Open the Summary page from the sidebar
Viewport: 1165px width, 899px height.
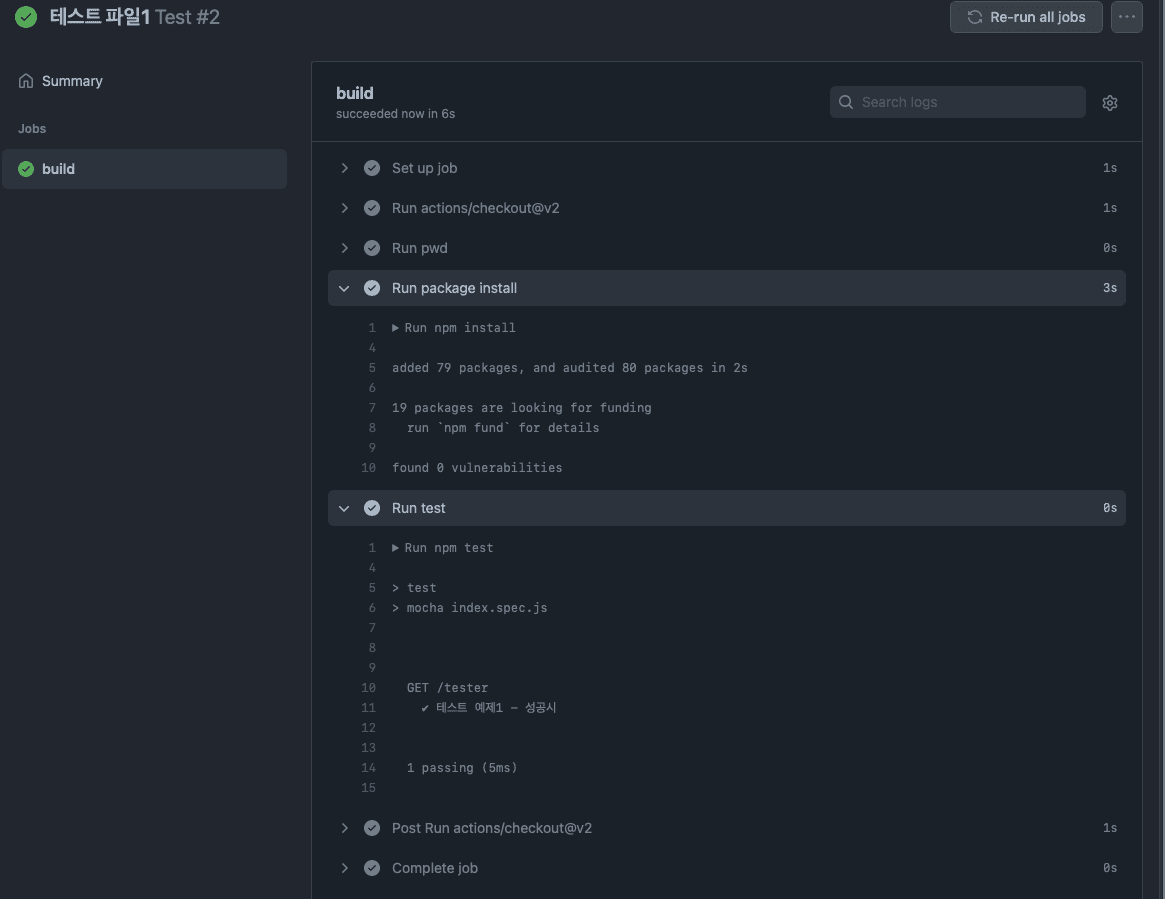72,81
